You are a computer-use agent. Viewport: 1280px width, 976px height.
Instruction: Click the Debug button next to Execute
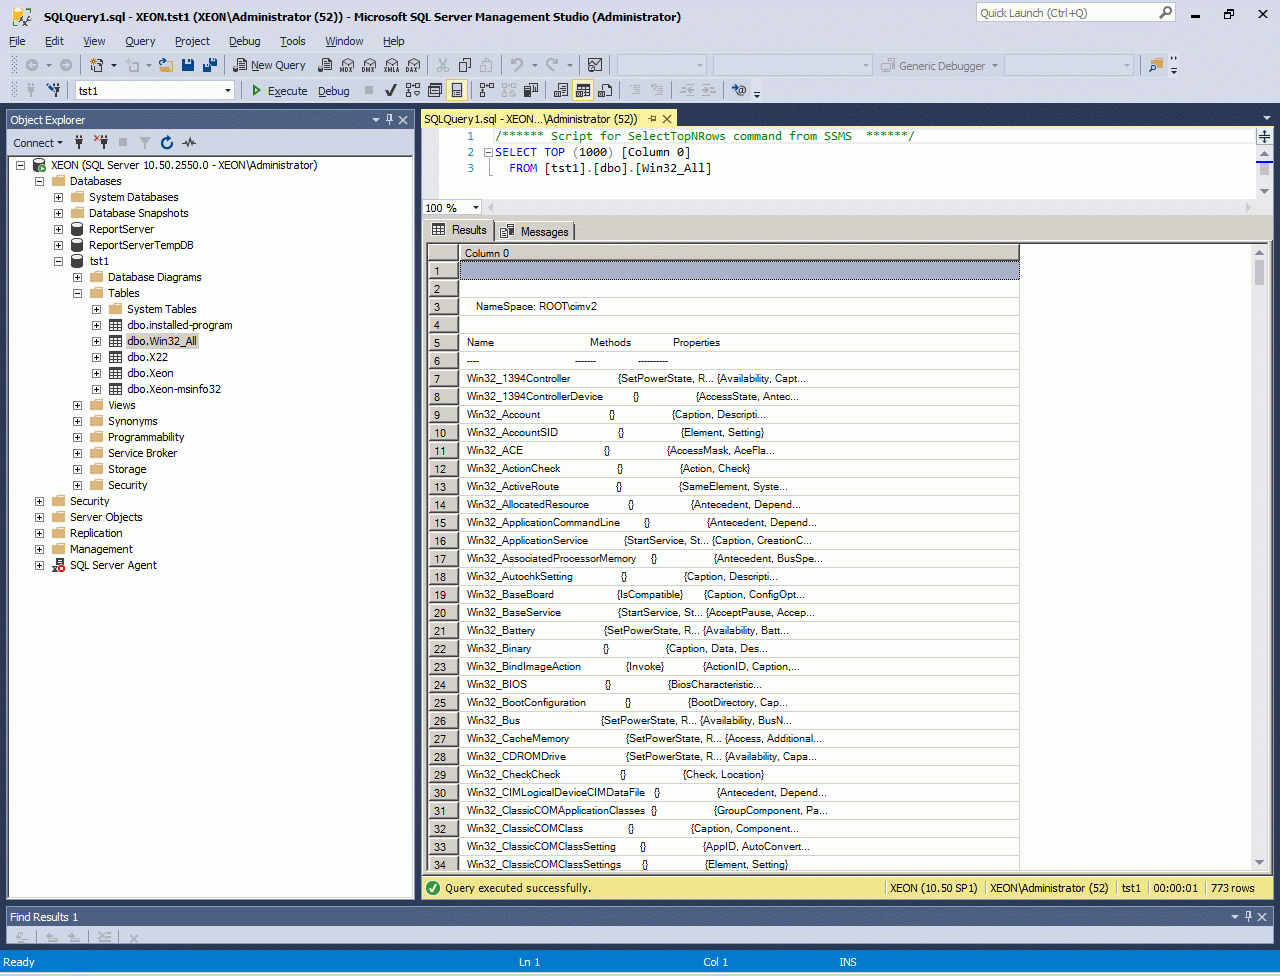point(334,90)
